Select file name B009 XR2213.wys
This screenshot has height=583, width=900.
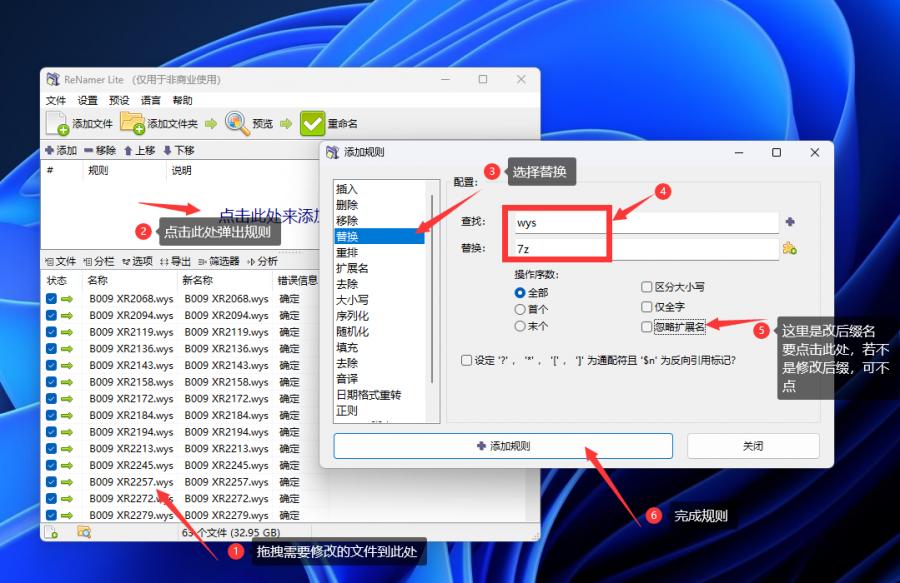pos(131,448)
